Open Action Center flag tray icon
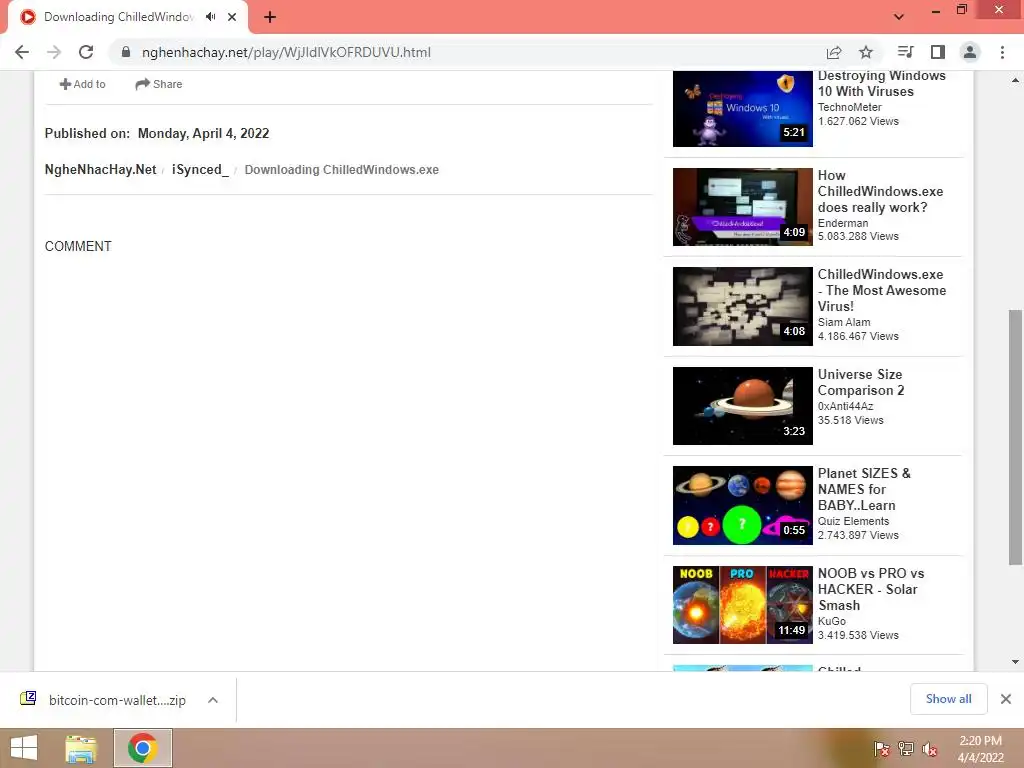 [x=881, y=748]
